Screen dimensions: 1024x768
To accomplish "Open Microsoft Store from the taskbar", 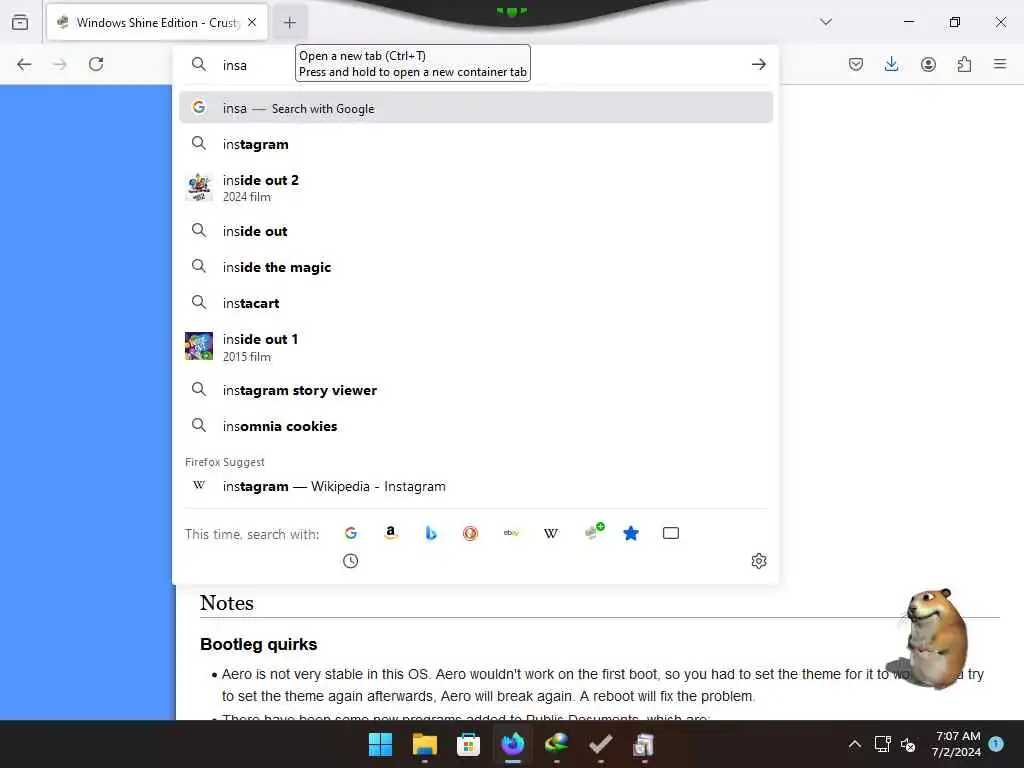I will [468, 744].
